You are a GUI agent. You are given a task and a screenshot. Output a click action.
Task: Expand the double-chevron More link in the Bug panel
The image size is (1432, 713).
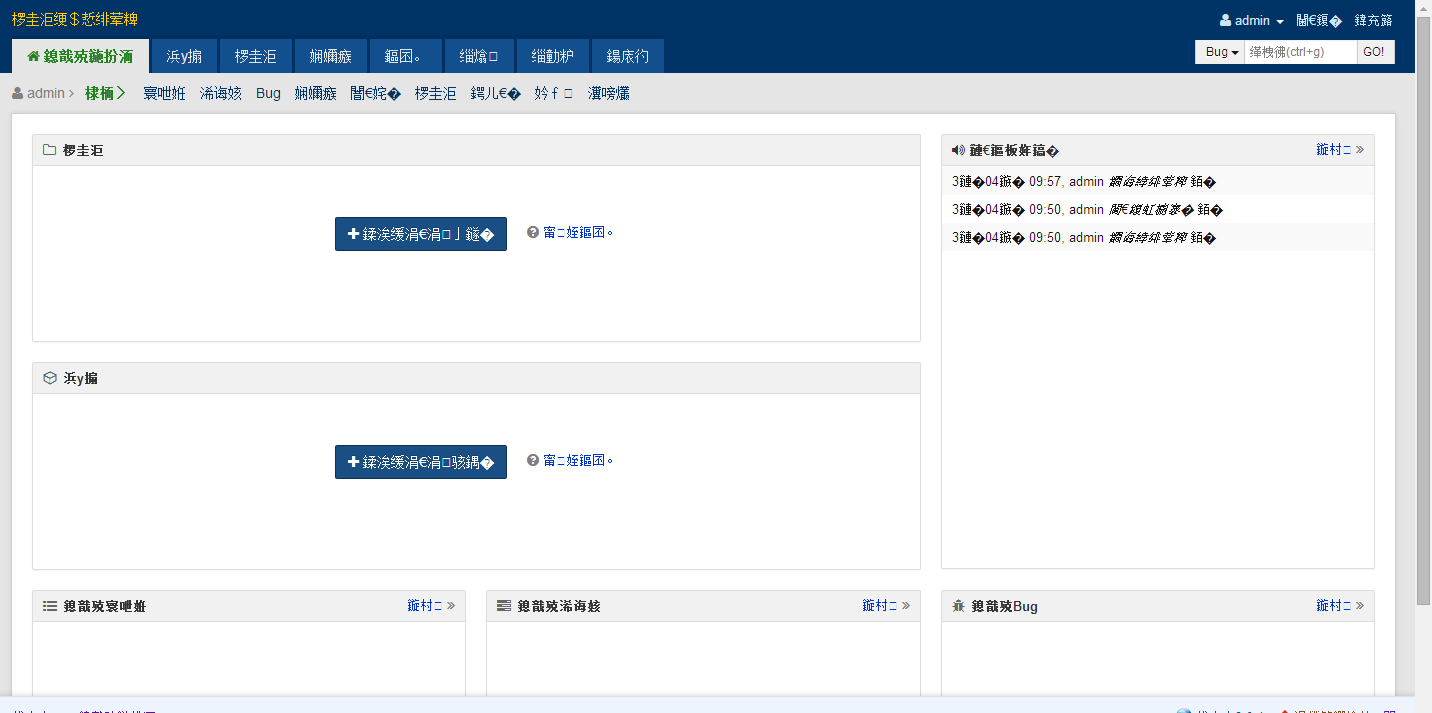pos(1340,606)
